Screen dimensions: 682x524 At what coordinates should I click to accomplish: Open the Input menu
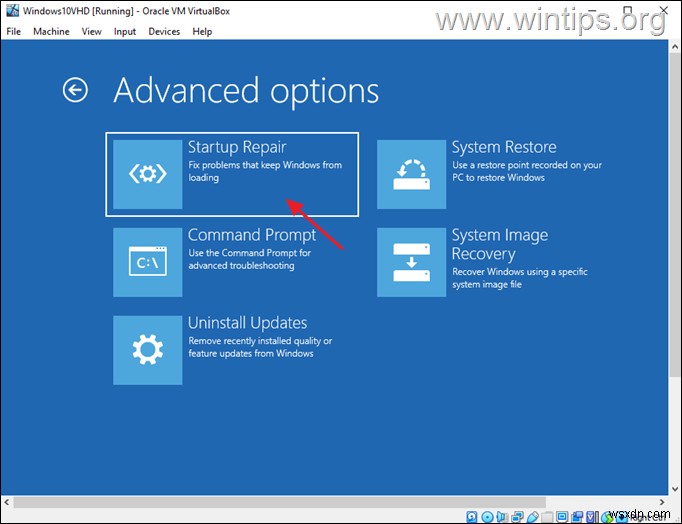point(125,31)
